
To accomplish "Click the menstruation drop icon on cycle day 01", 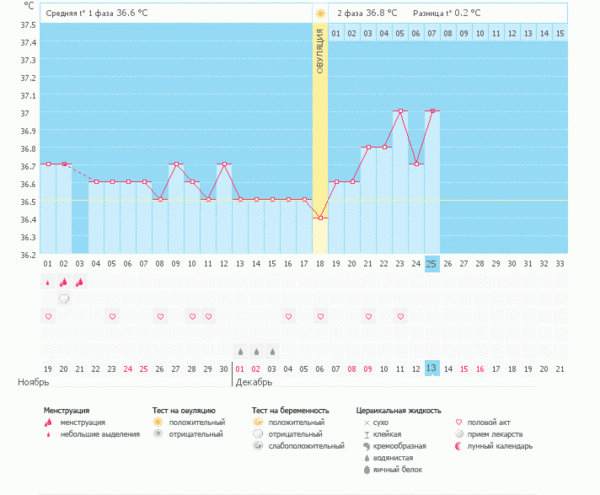I will click(47, 283).
